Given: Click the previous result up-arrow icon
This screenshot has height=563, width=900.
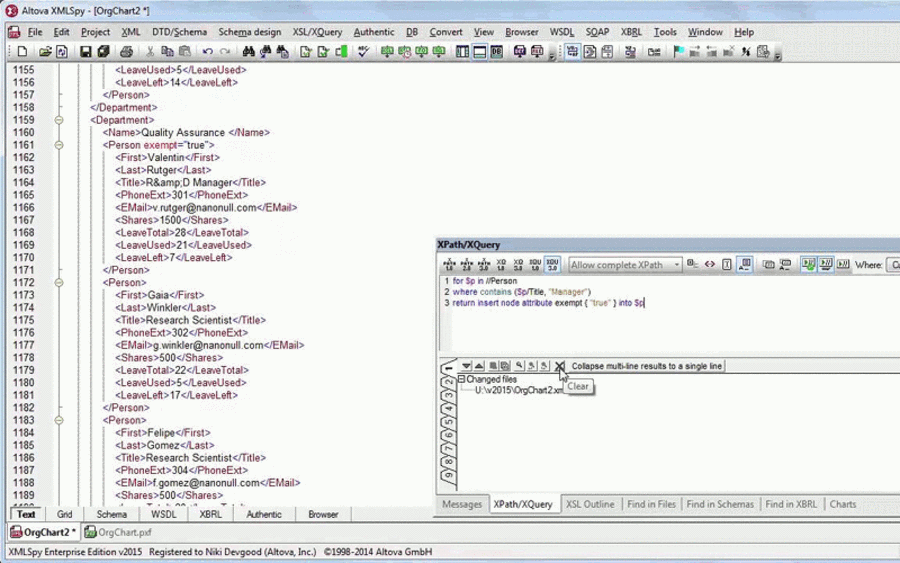Looking at the screenshot, I should coord(479,366).
